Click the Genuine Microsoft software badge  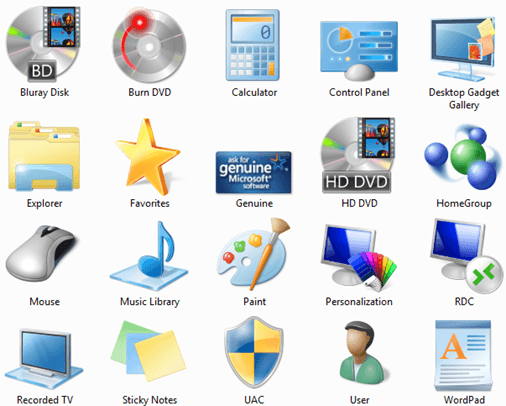(x=254, y=172)
